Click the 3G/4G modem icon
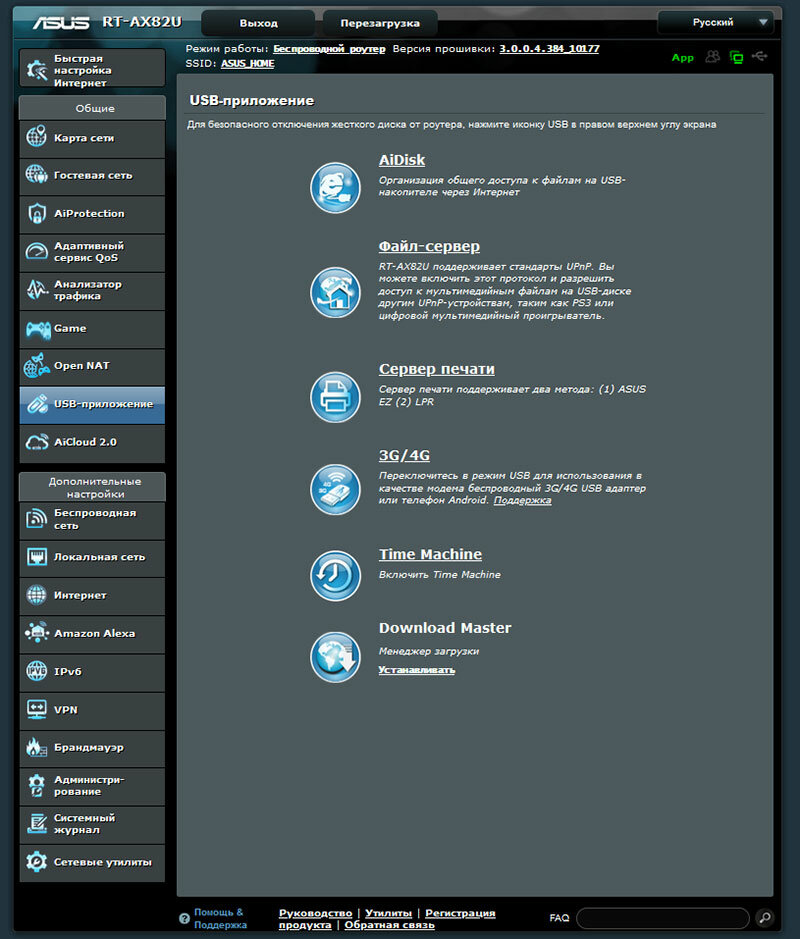This screenshot has height=939, width=800. pos(335,489)
